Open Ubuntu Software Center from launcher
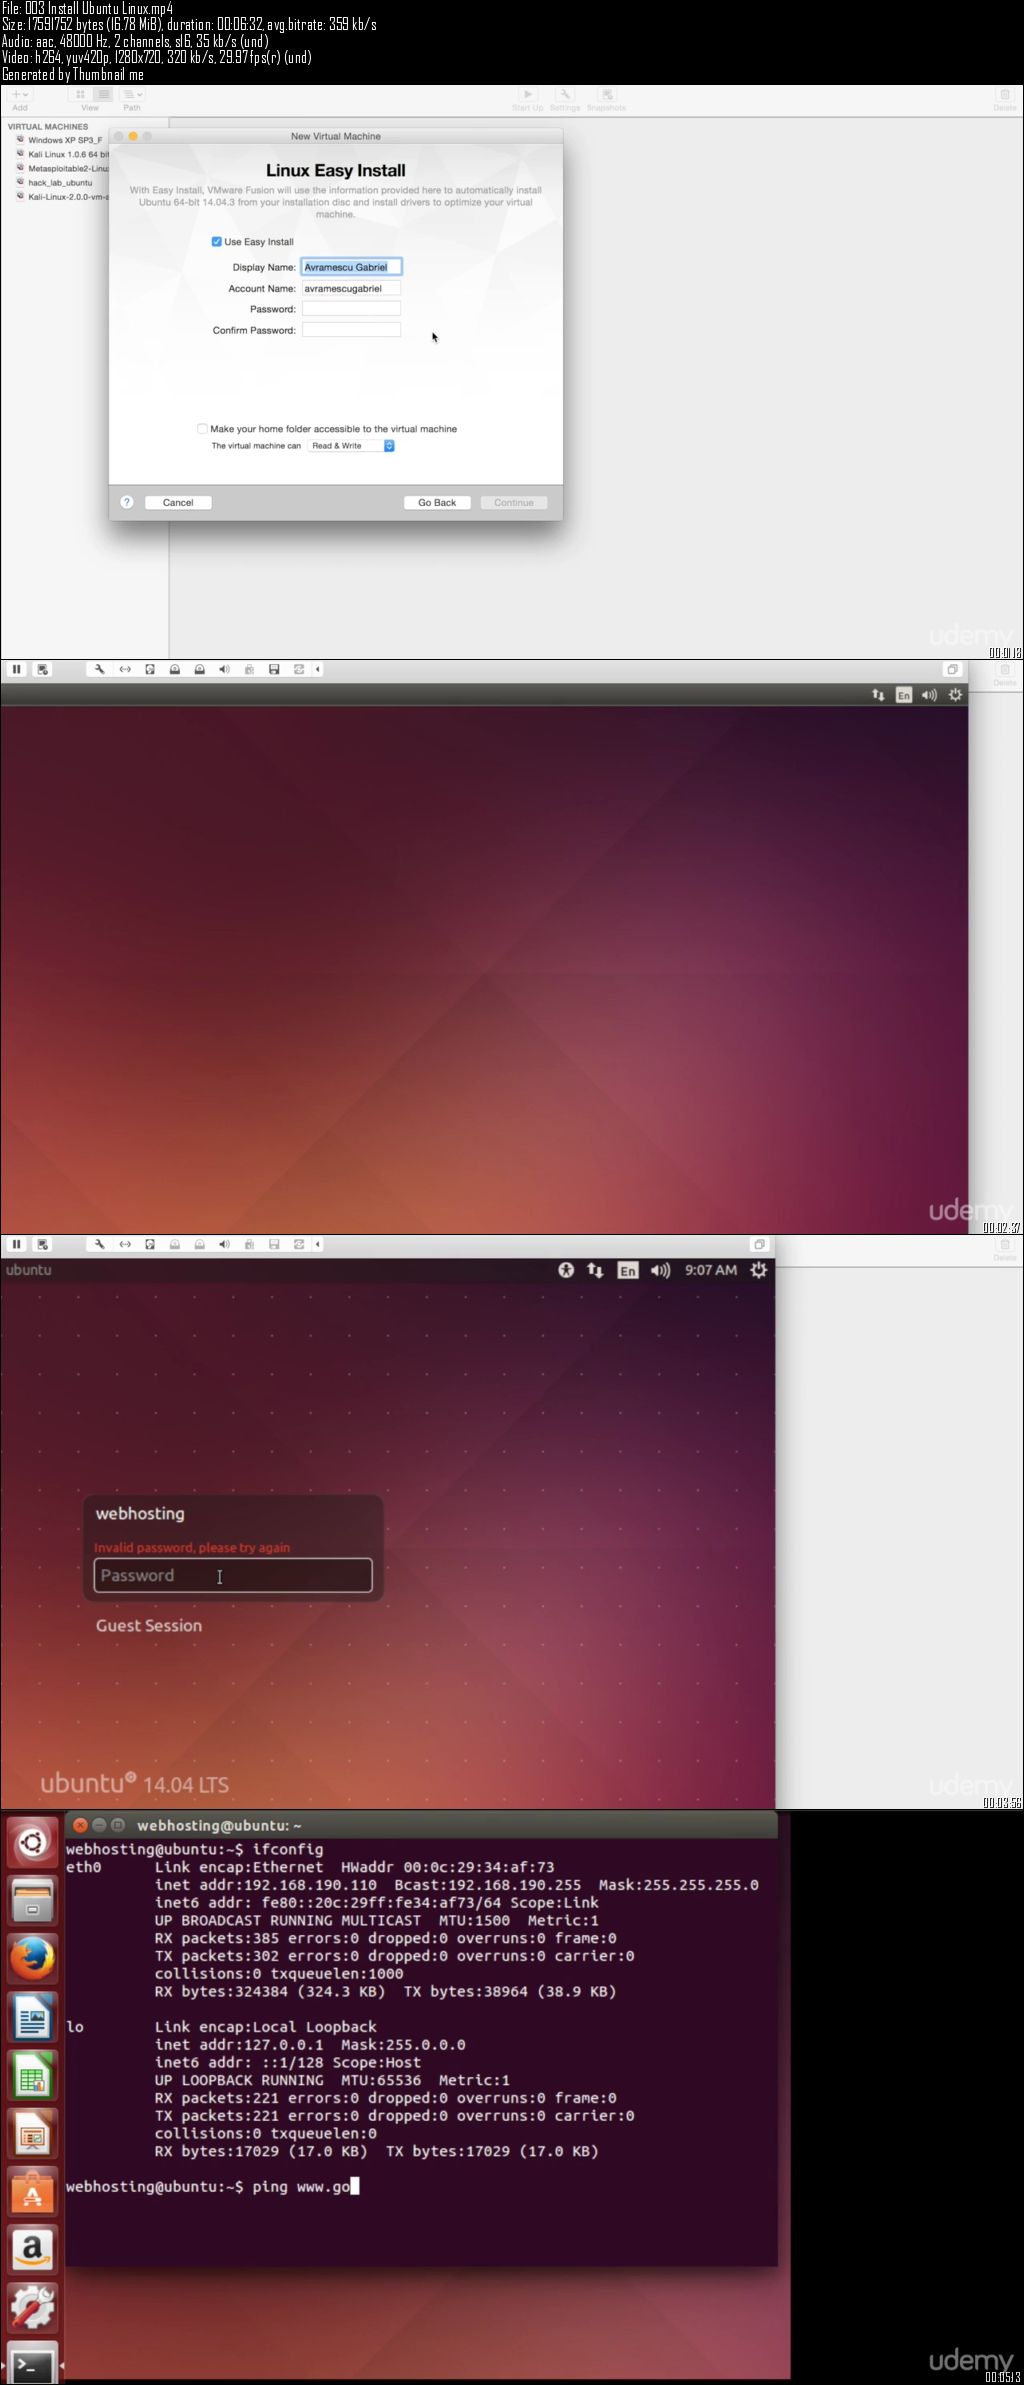The height and width of the screenshot is (2385, 1024). point(32,2192)
